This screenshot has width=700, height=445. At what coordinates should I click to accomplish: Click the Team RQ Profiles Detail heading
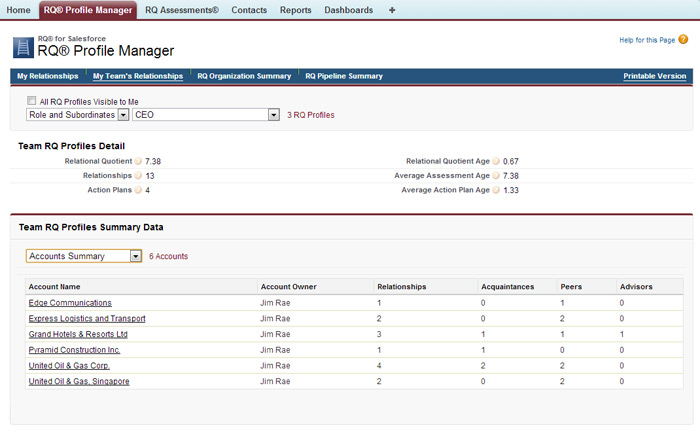(71, 146)
